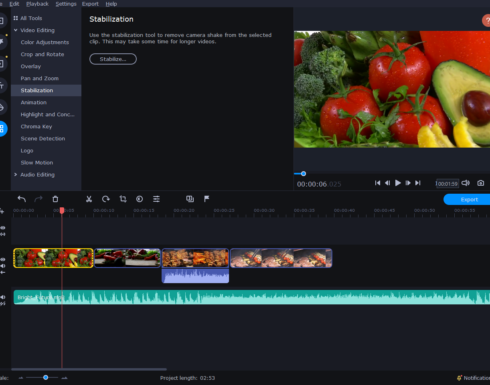Screen dimensions: 490x385
Task: Select the meat grilling clip on timeline
Action: tap(281, 258)
